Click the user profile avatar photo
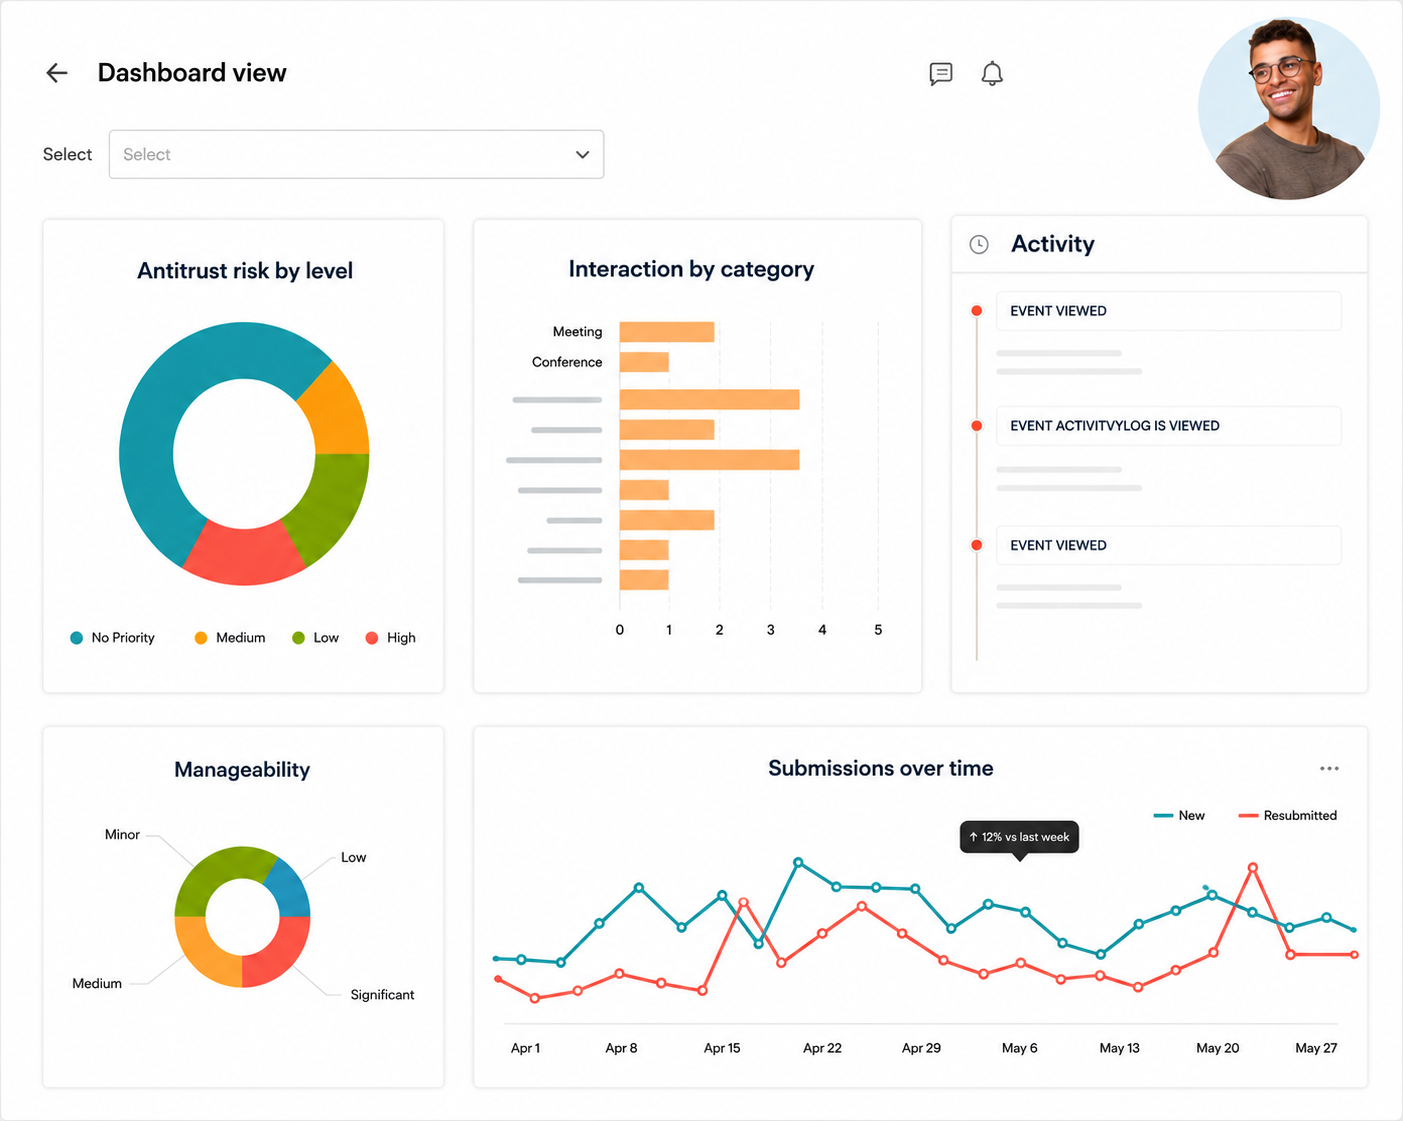 tap(1289, 108)
